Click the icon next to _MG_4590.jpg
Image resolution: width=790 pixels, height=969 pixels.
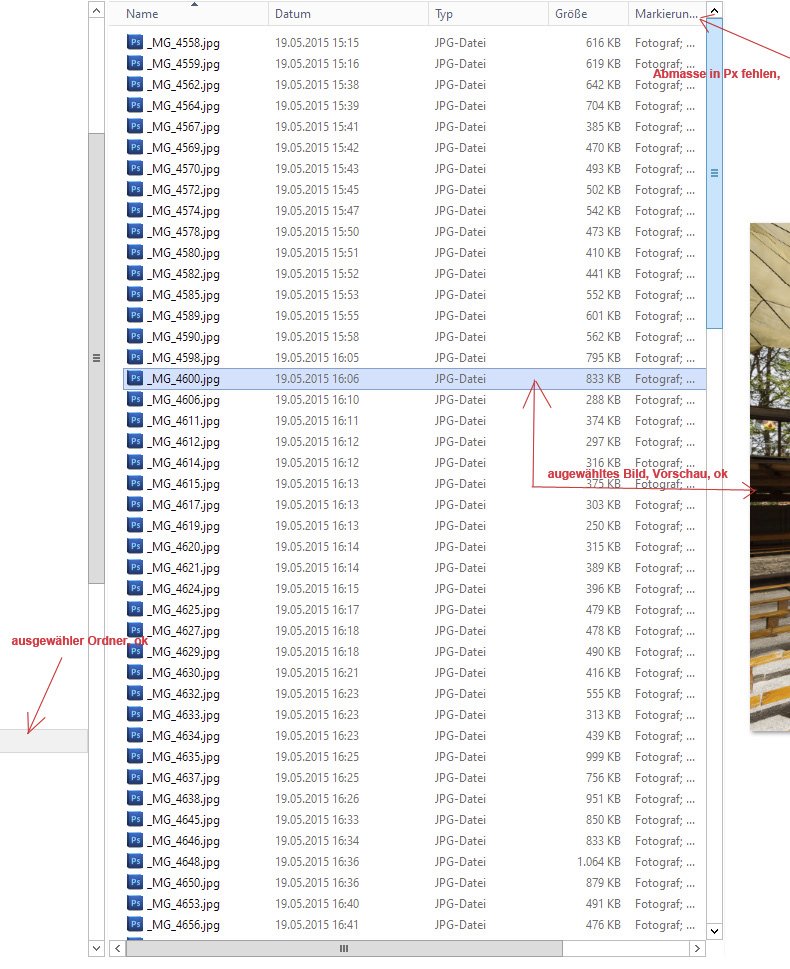[135, 336]
